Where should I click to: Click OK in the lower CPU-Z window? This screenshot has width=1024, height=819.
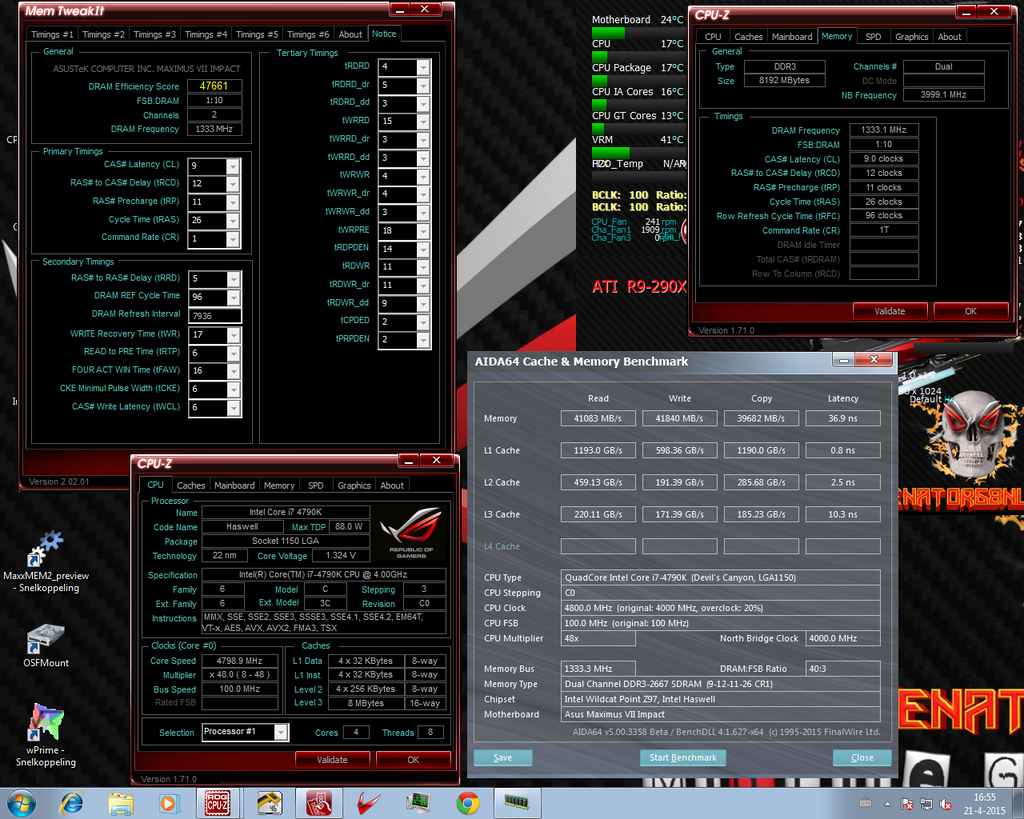point(413,760)
